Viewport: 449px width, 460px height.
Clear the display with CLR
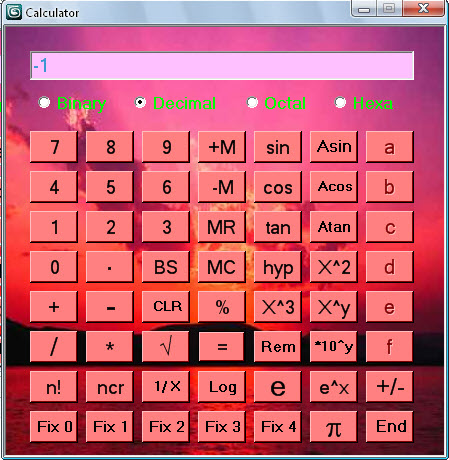point(166,307)
